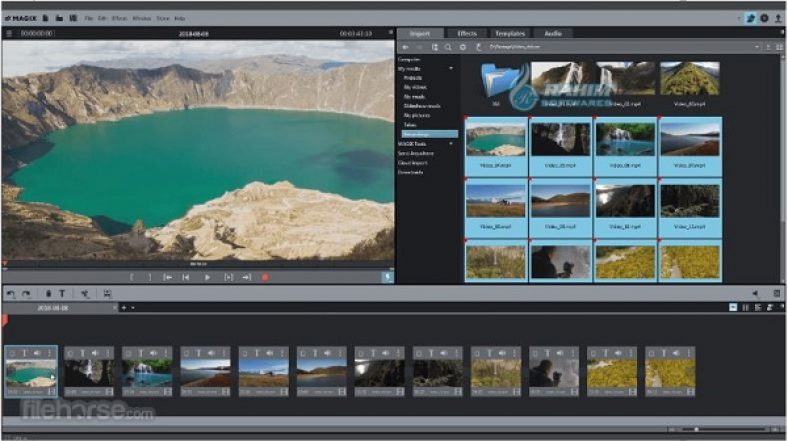788x441 pixels.
Task: Click the back arrow in the media browser
Action: click(x=405, y=47)
